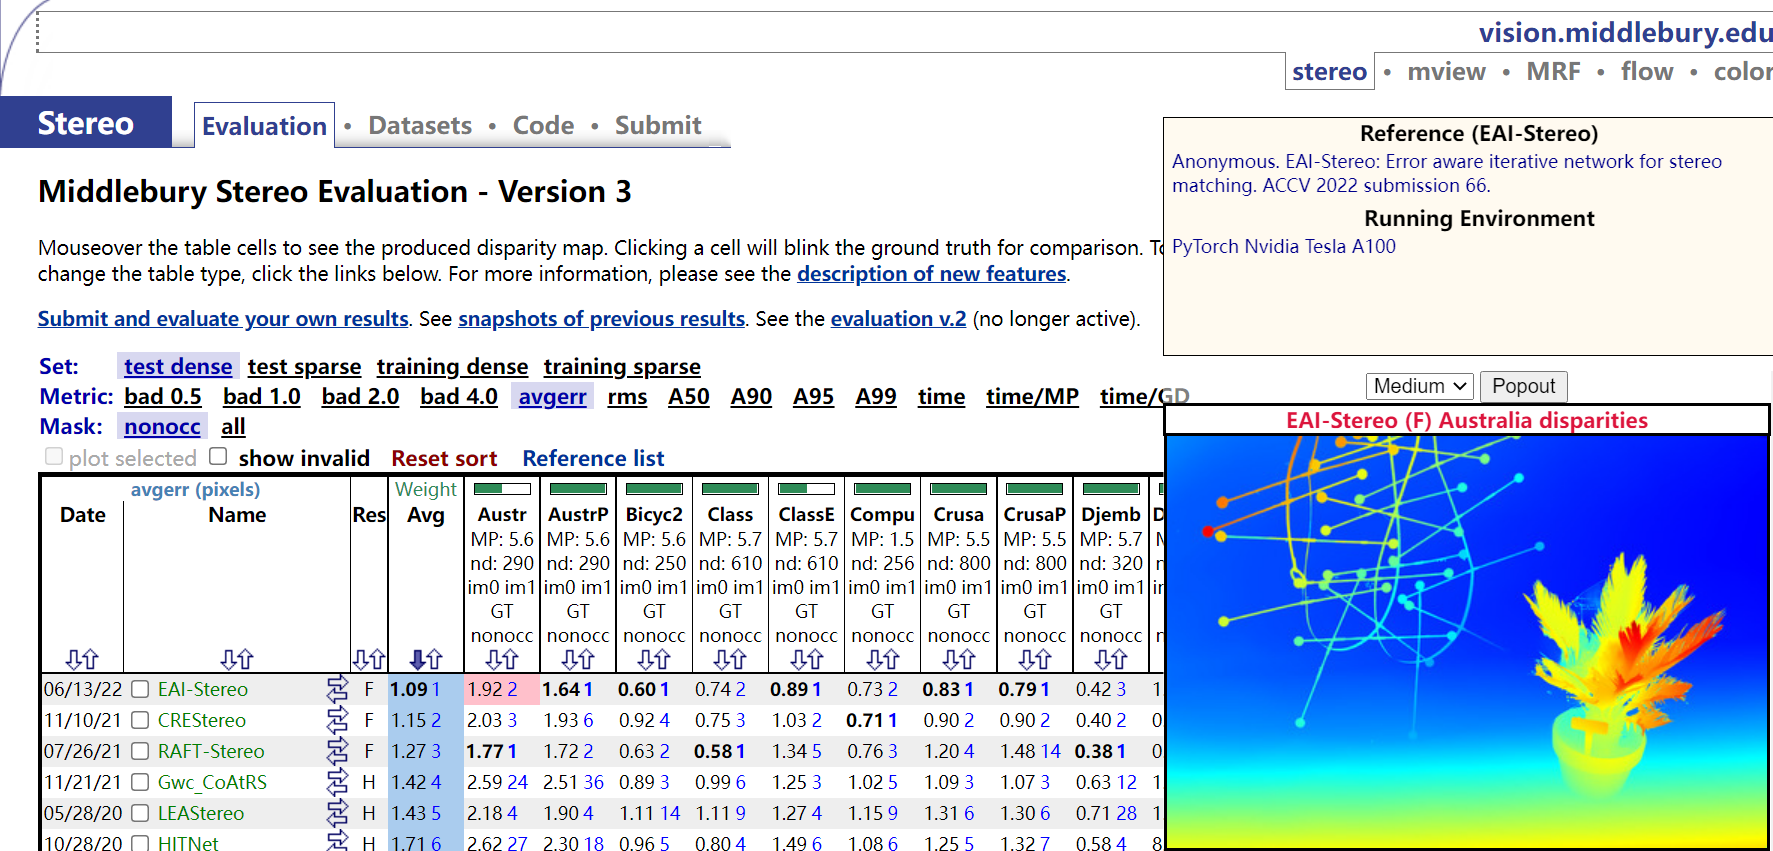This screenshot has width=1773, height=851.
Task: Go to the MRF section
Action: coord(1553,72)
